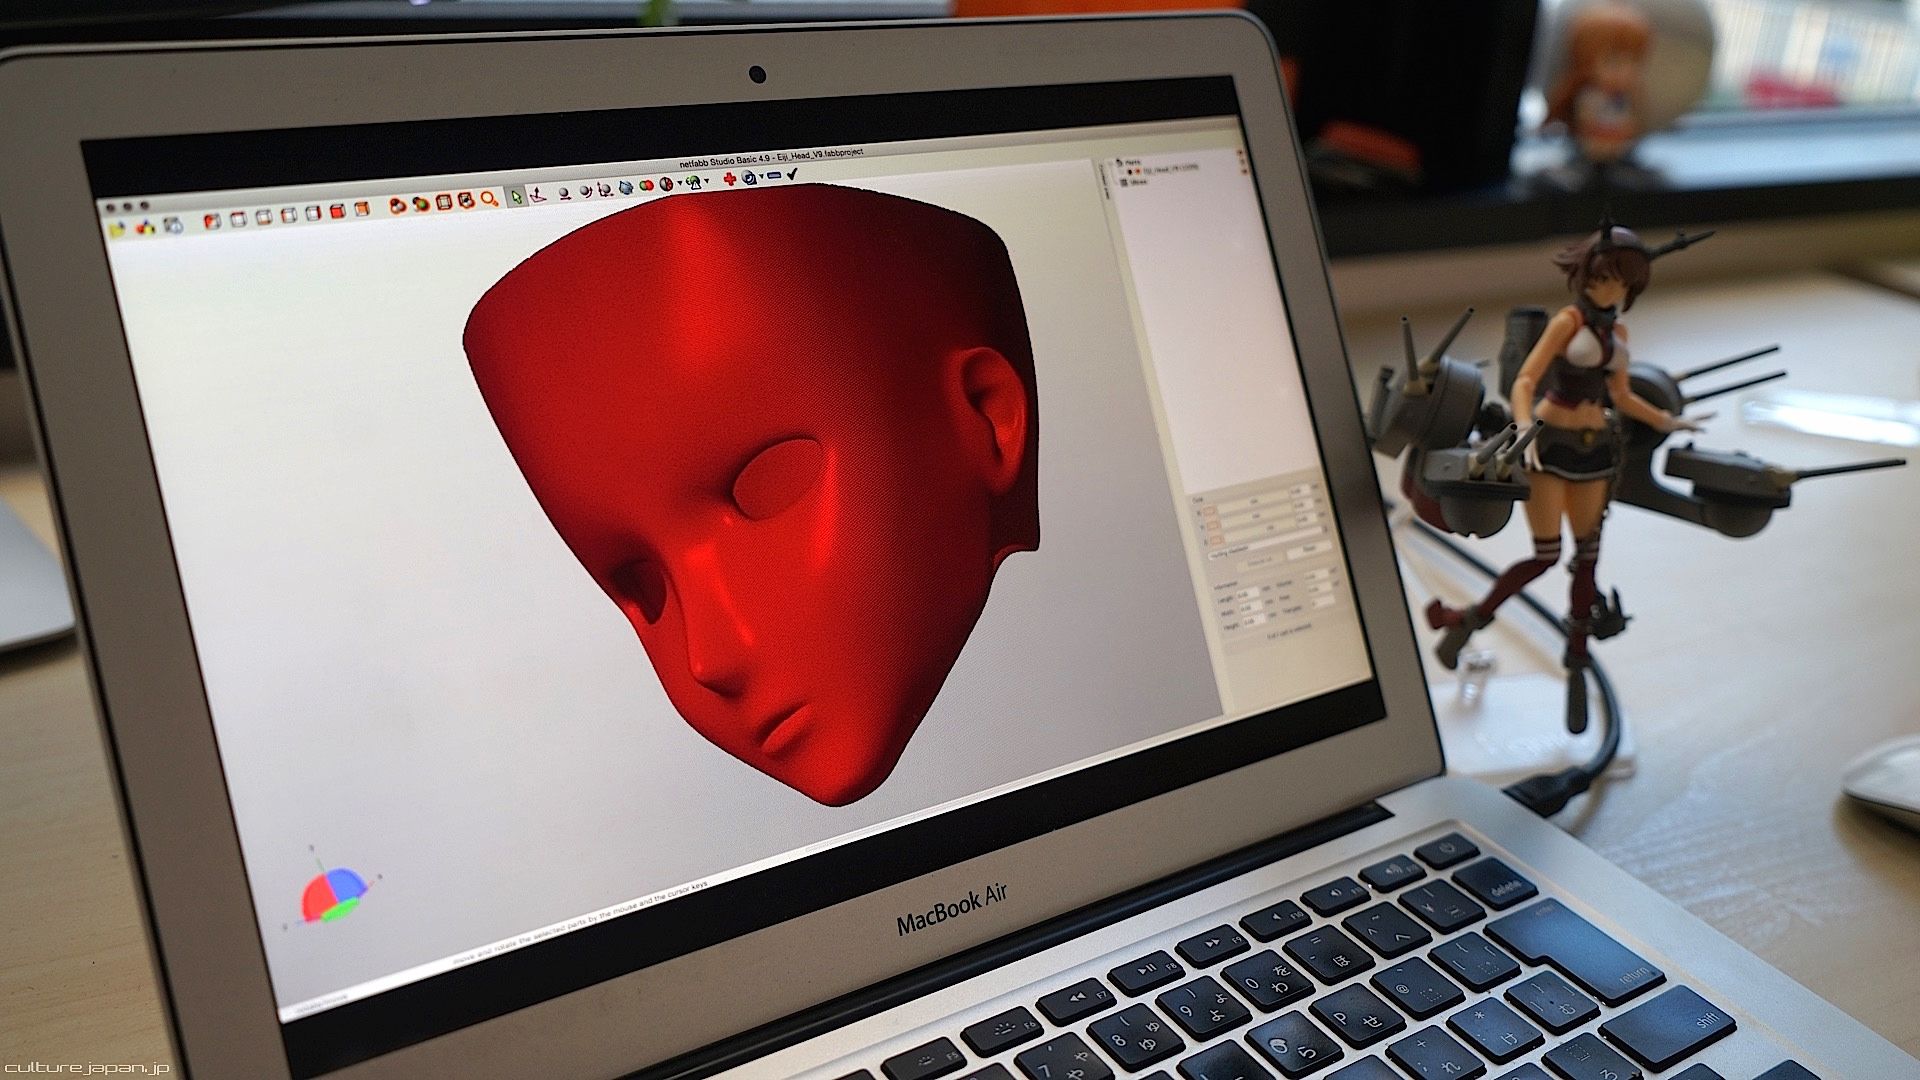Click the move part sphere icon
This screenshot has height=1080, width=1920.
(x=564, y=192)
